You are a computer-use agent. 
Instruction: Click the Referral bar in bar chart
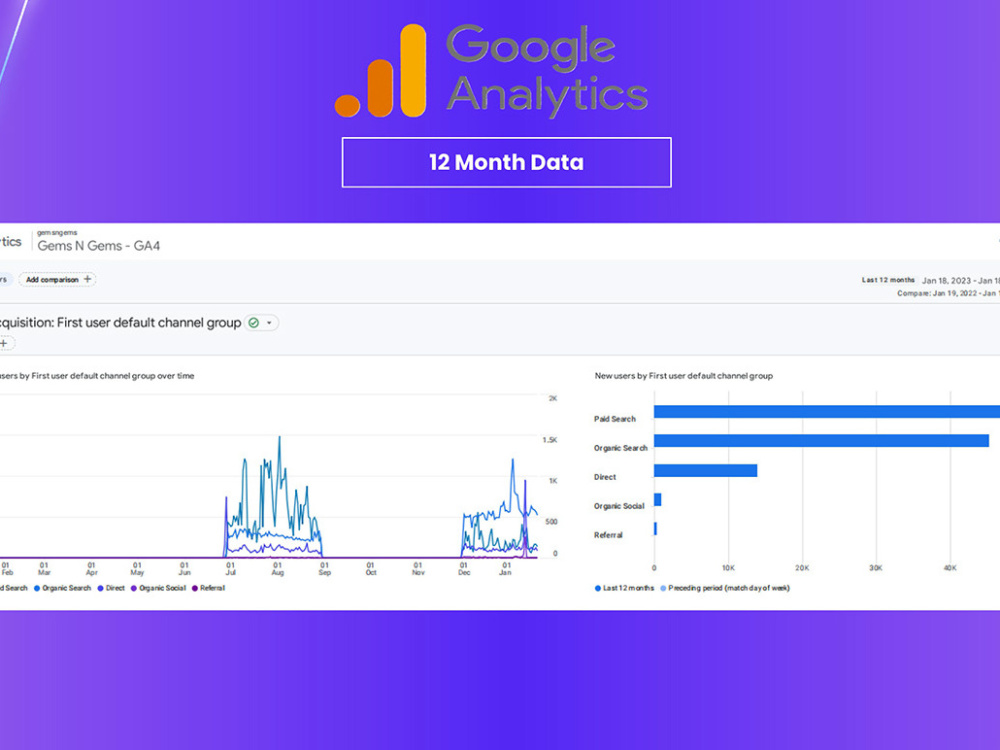(655, 529)
